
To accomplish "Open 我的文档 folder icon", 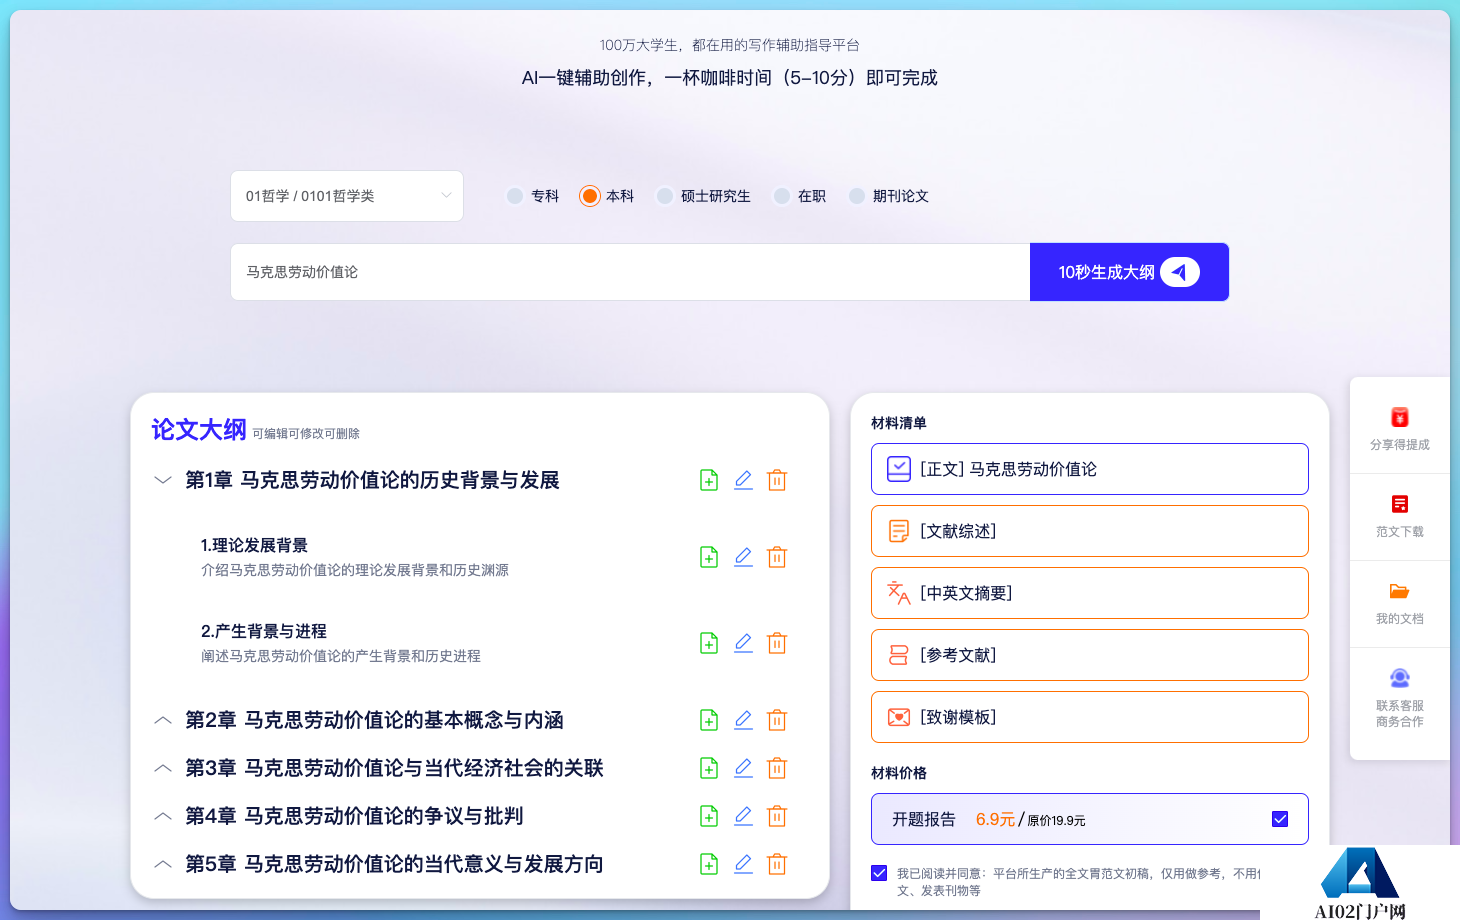I will point(1400,591).
